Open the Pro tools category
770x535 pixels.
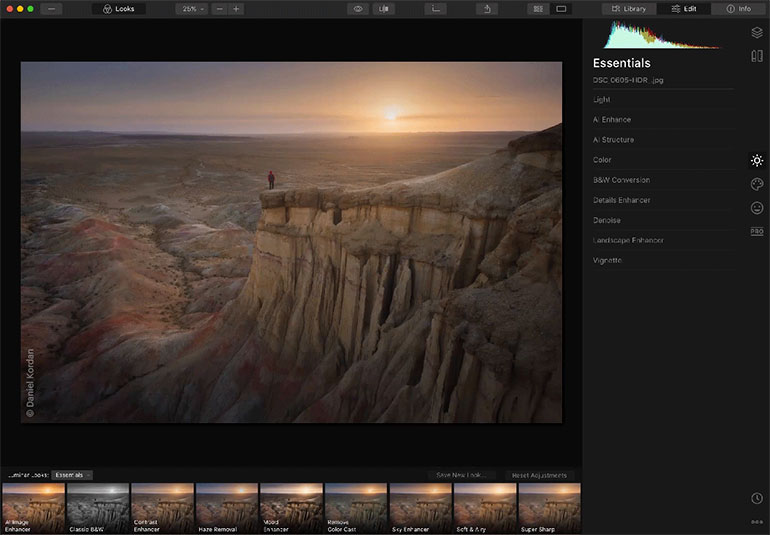(x=757, y=231)
